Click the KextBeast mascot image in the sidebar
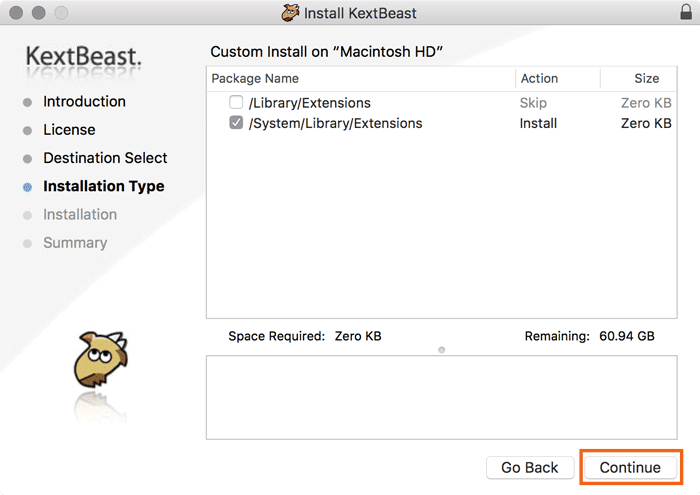 tap(101, 359)
